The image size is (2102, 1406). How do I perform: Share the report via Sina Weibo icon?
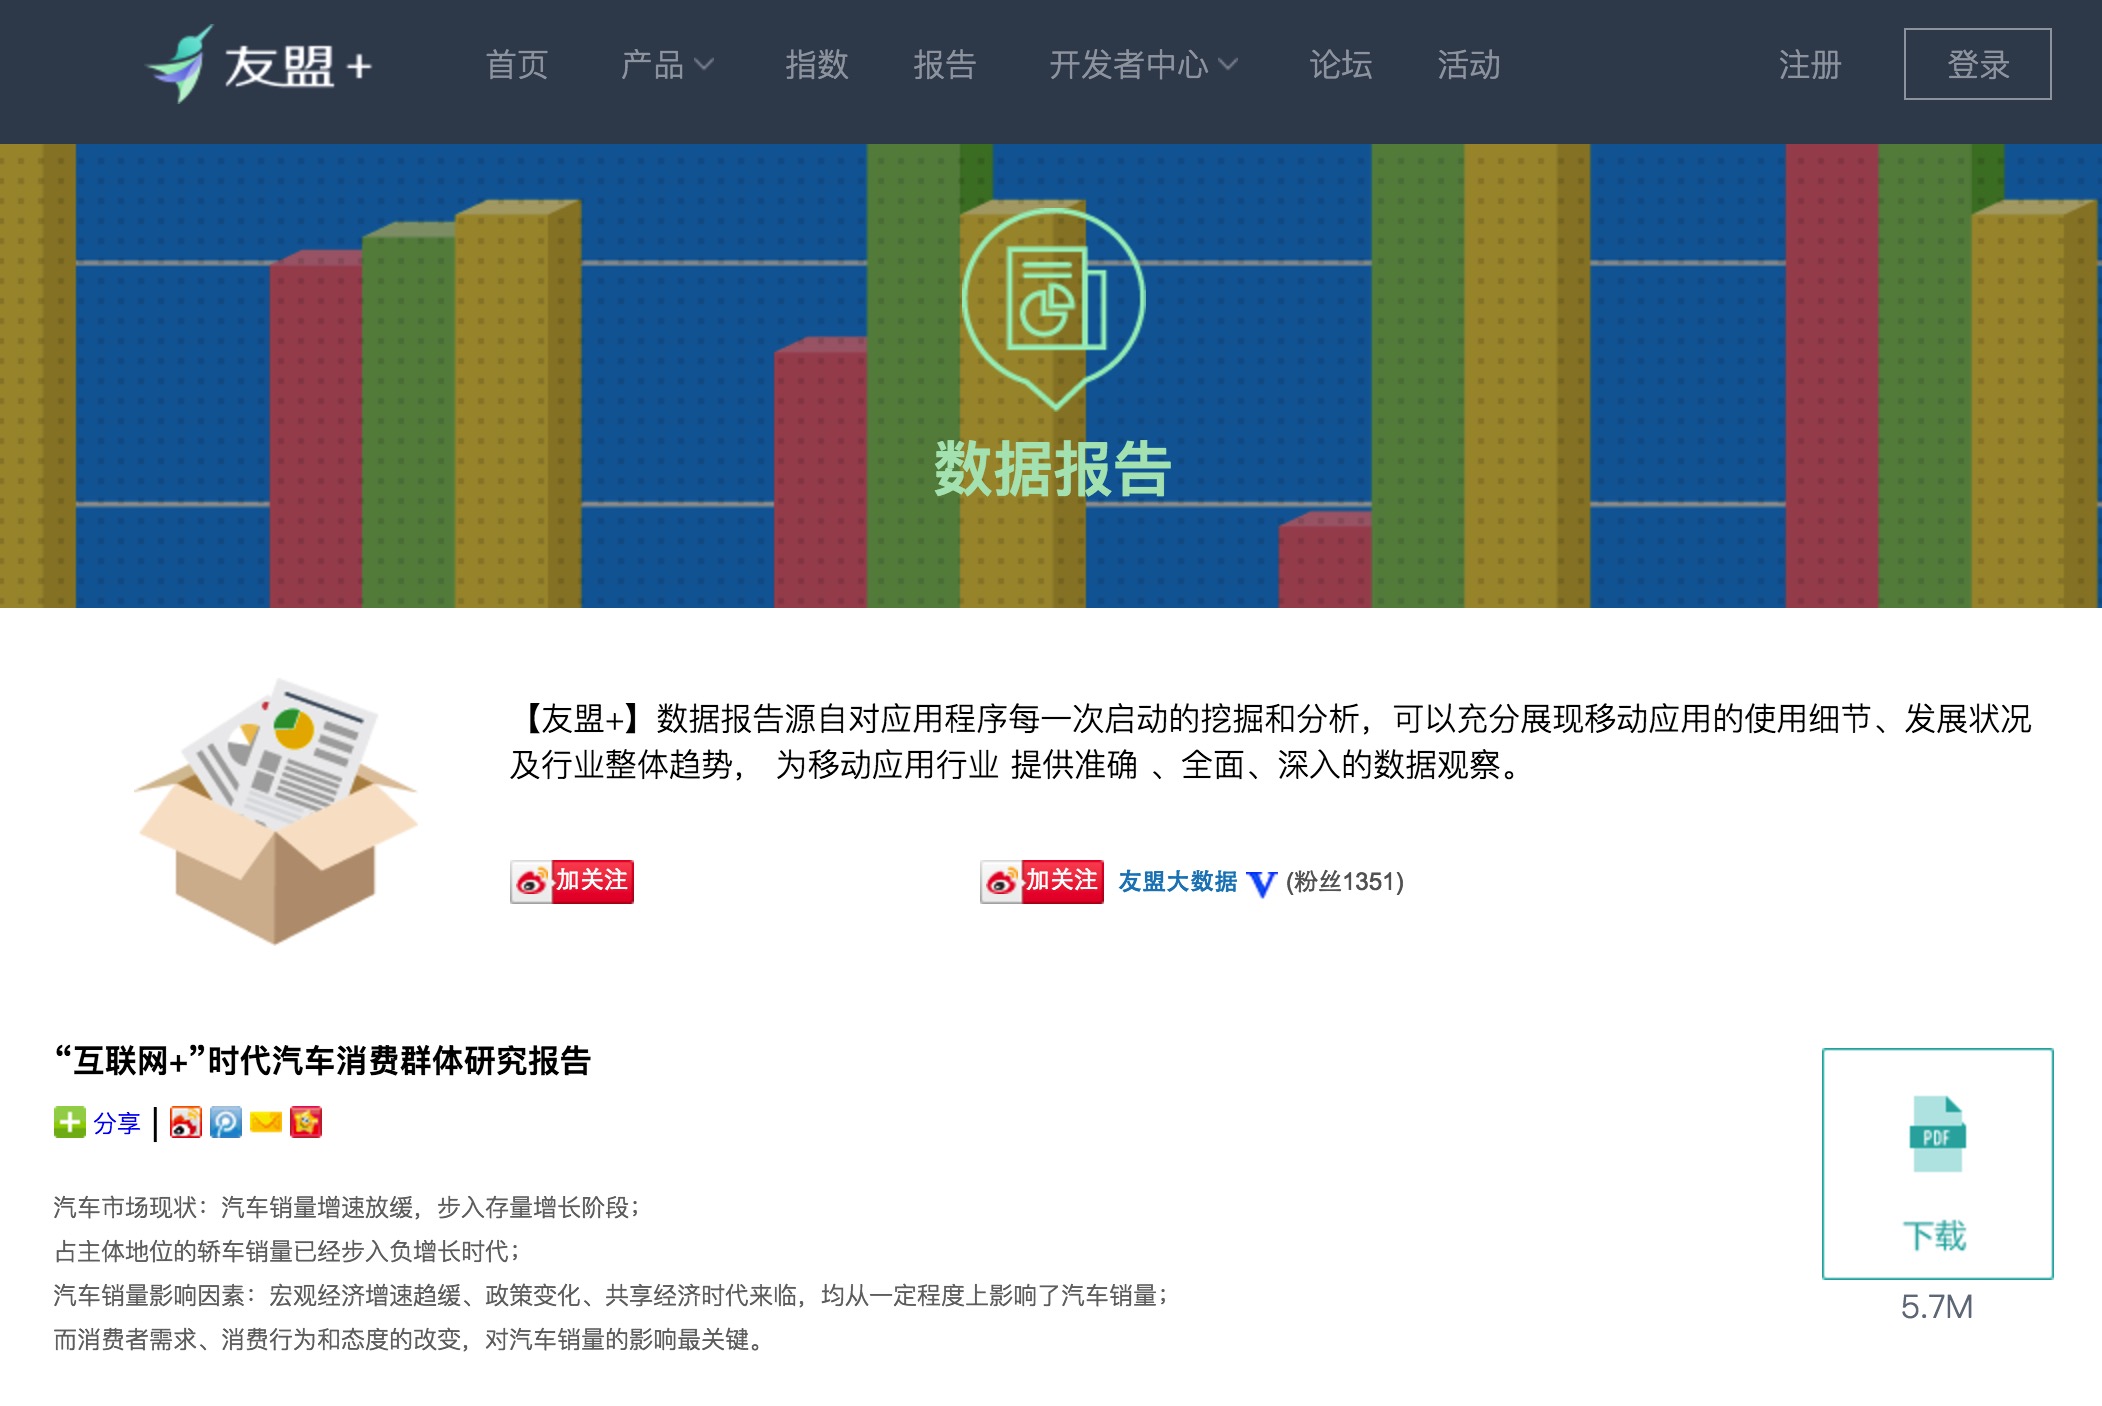[186, 1123]
